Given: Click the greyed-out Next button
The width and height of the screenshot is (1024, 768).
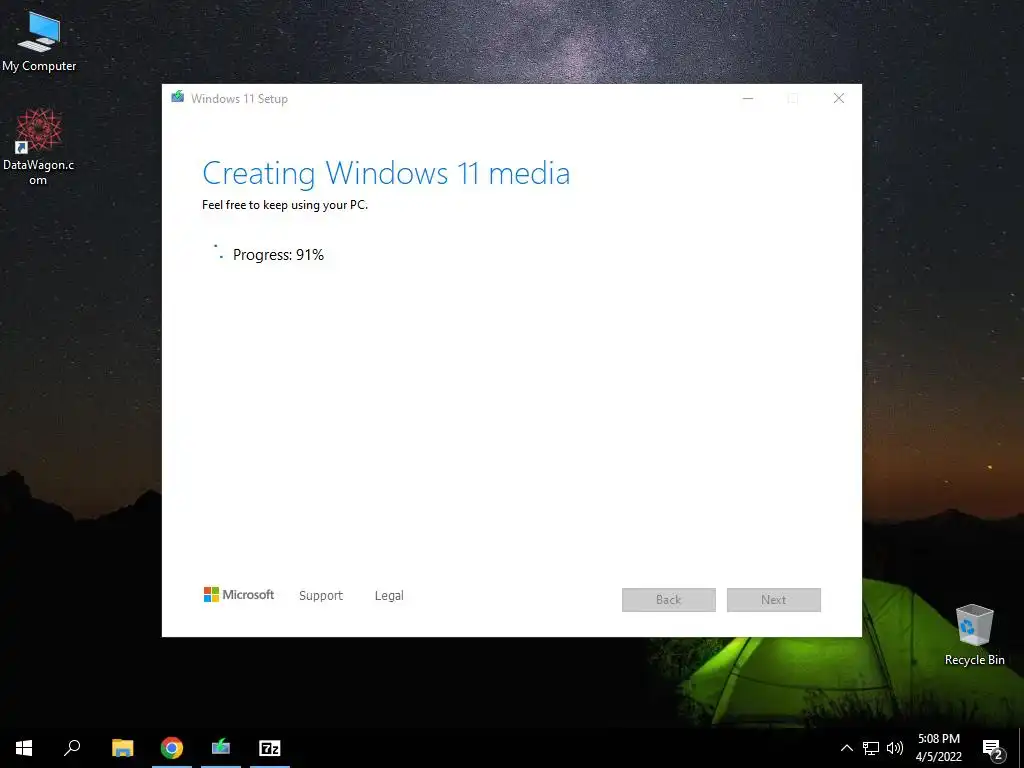Looking at the screenshot, I should pos(773,600).
